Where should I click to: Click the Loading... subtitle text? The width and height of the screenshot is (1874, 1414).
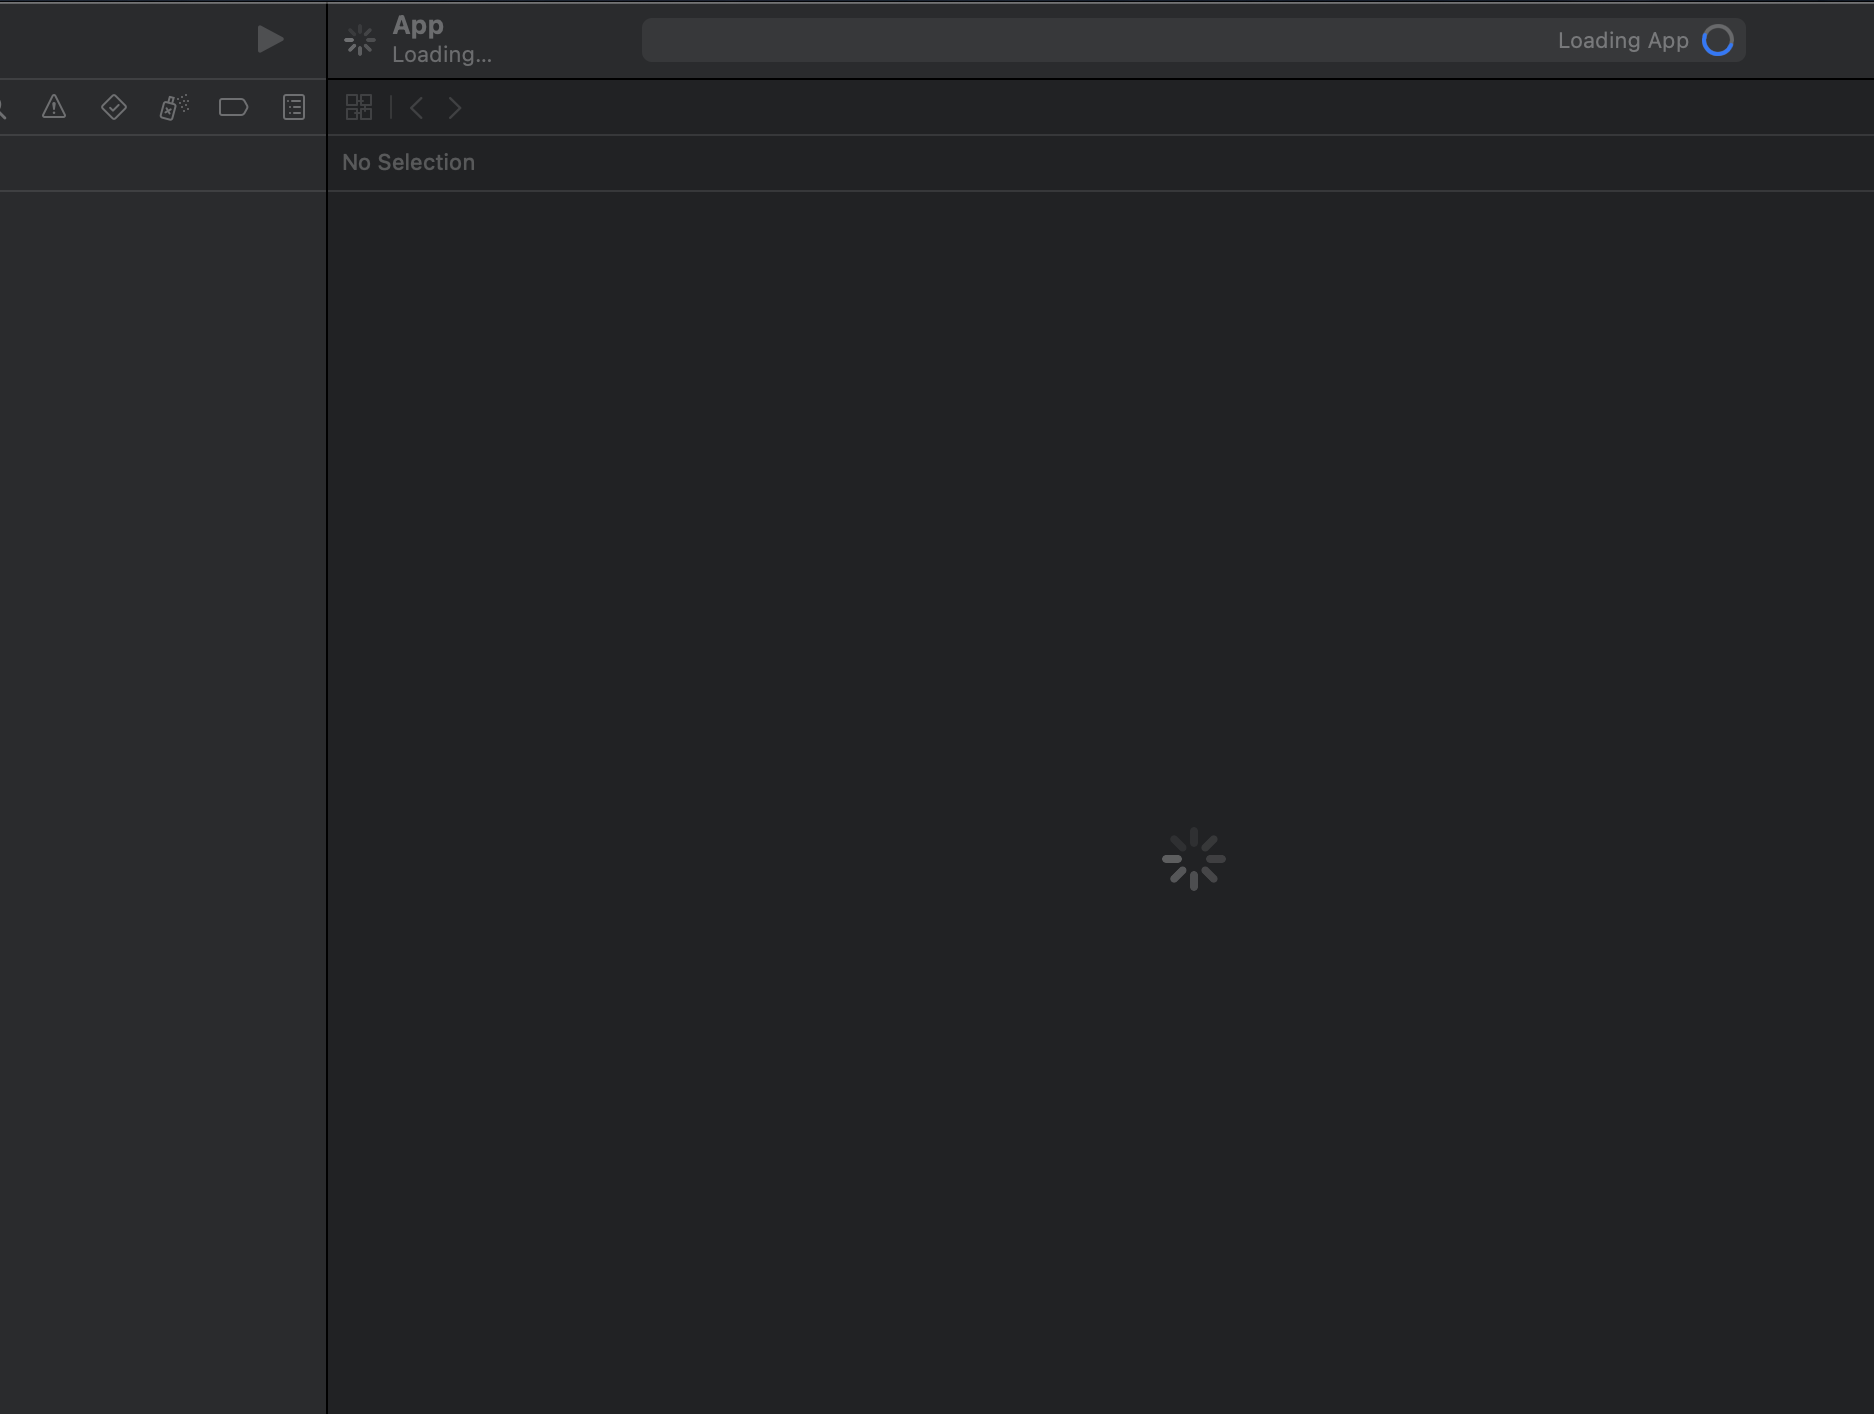click(442, 55)
